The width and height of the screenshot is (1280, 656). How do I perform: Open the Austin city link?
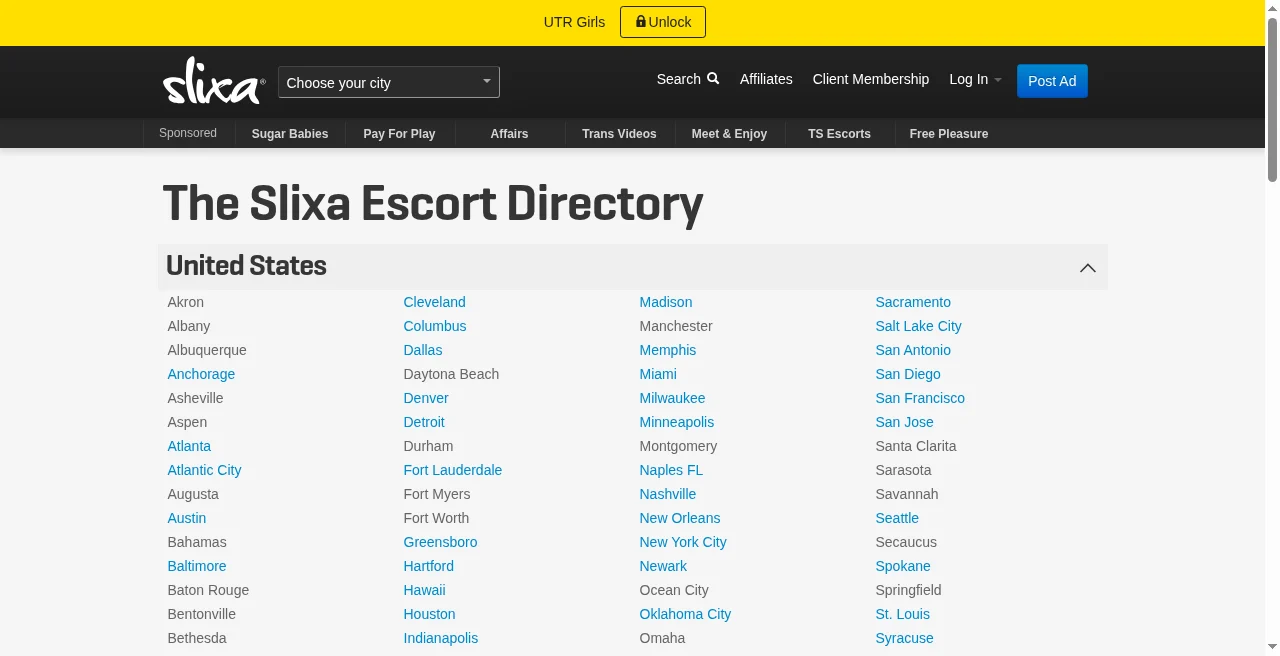click(x=187, y=518)
